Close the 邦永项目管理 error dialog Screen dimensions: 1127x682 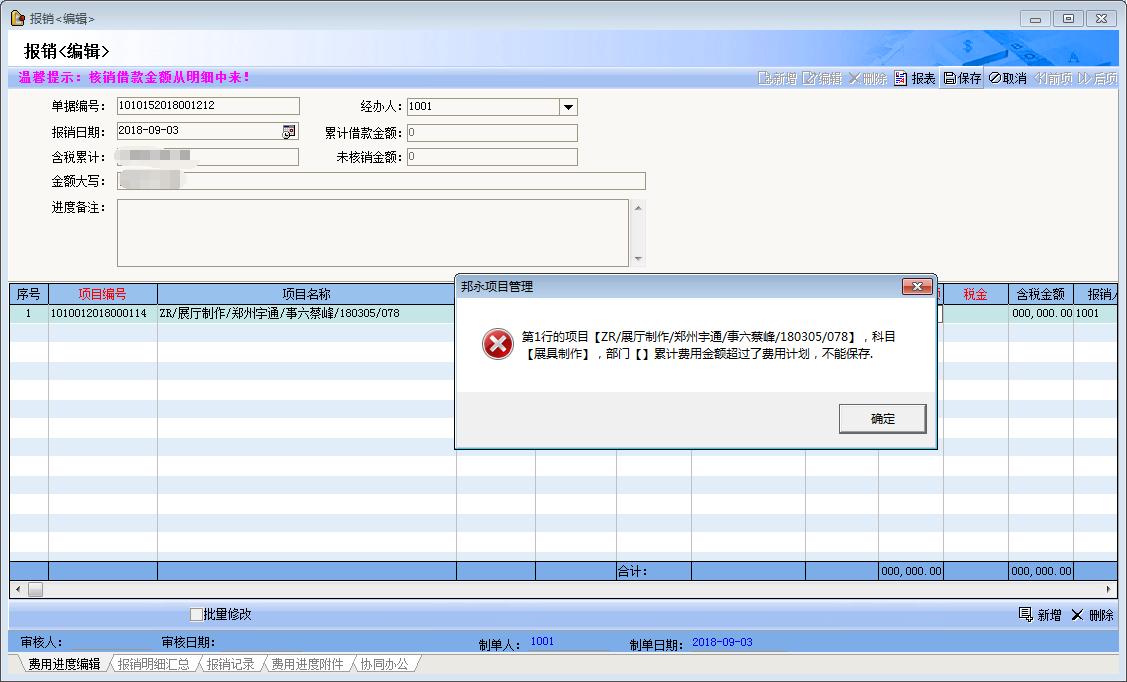[916, 287]
